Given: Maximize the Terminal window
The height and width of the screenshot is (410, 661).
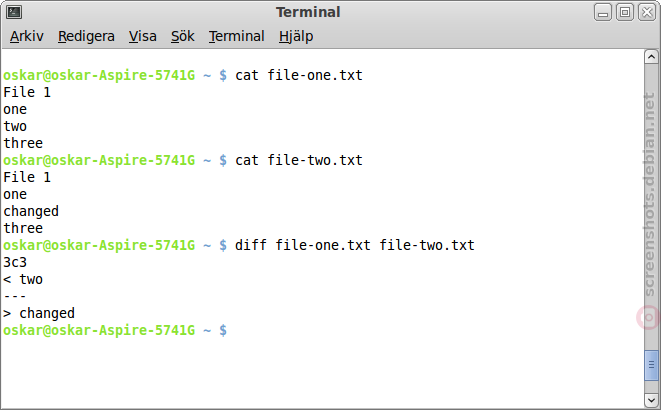Looking at the screenshot, I should pos(625,12).
